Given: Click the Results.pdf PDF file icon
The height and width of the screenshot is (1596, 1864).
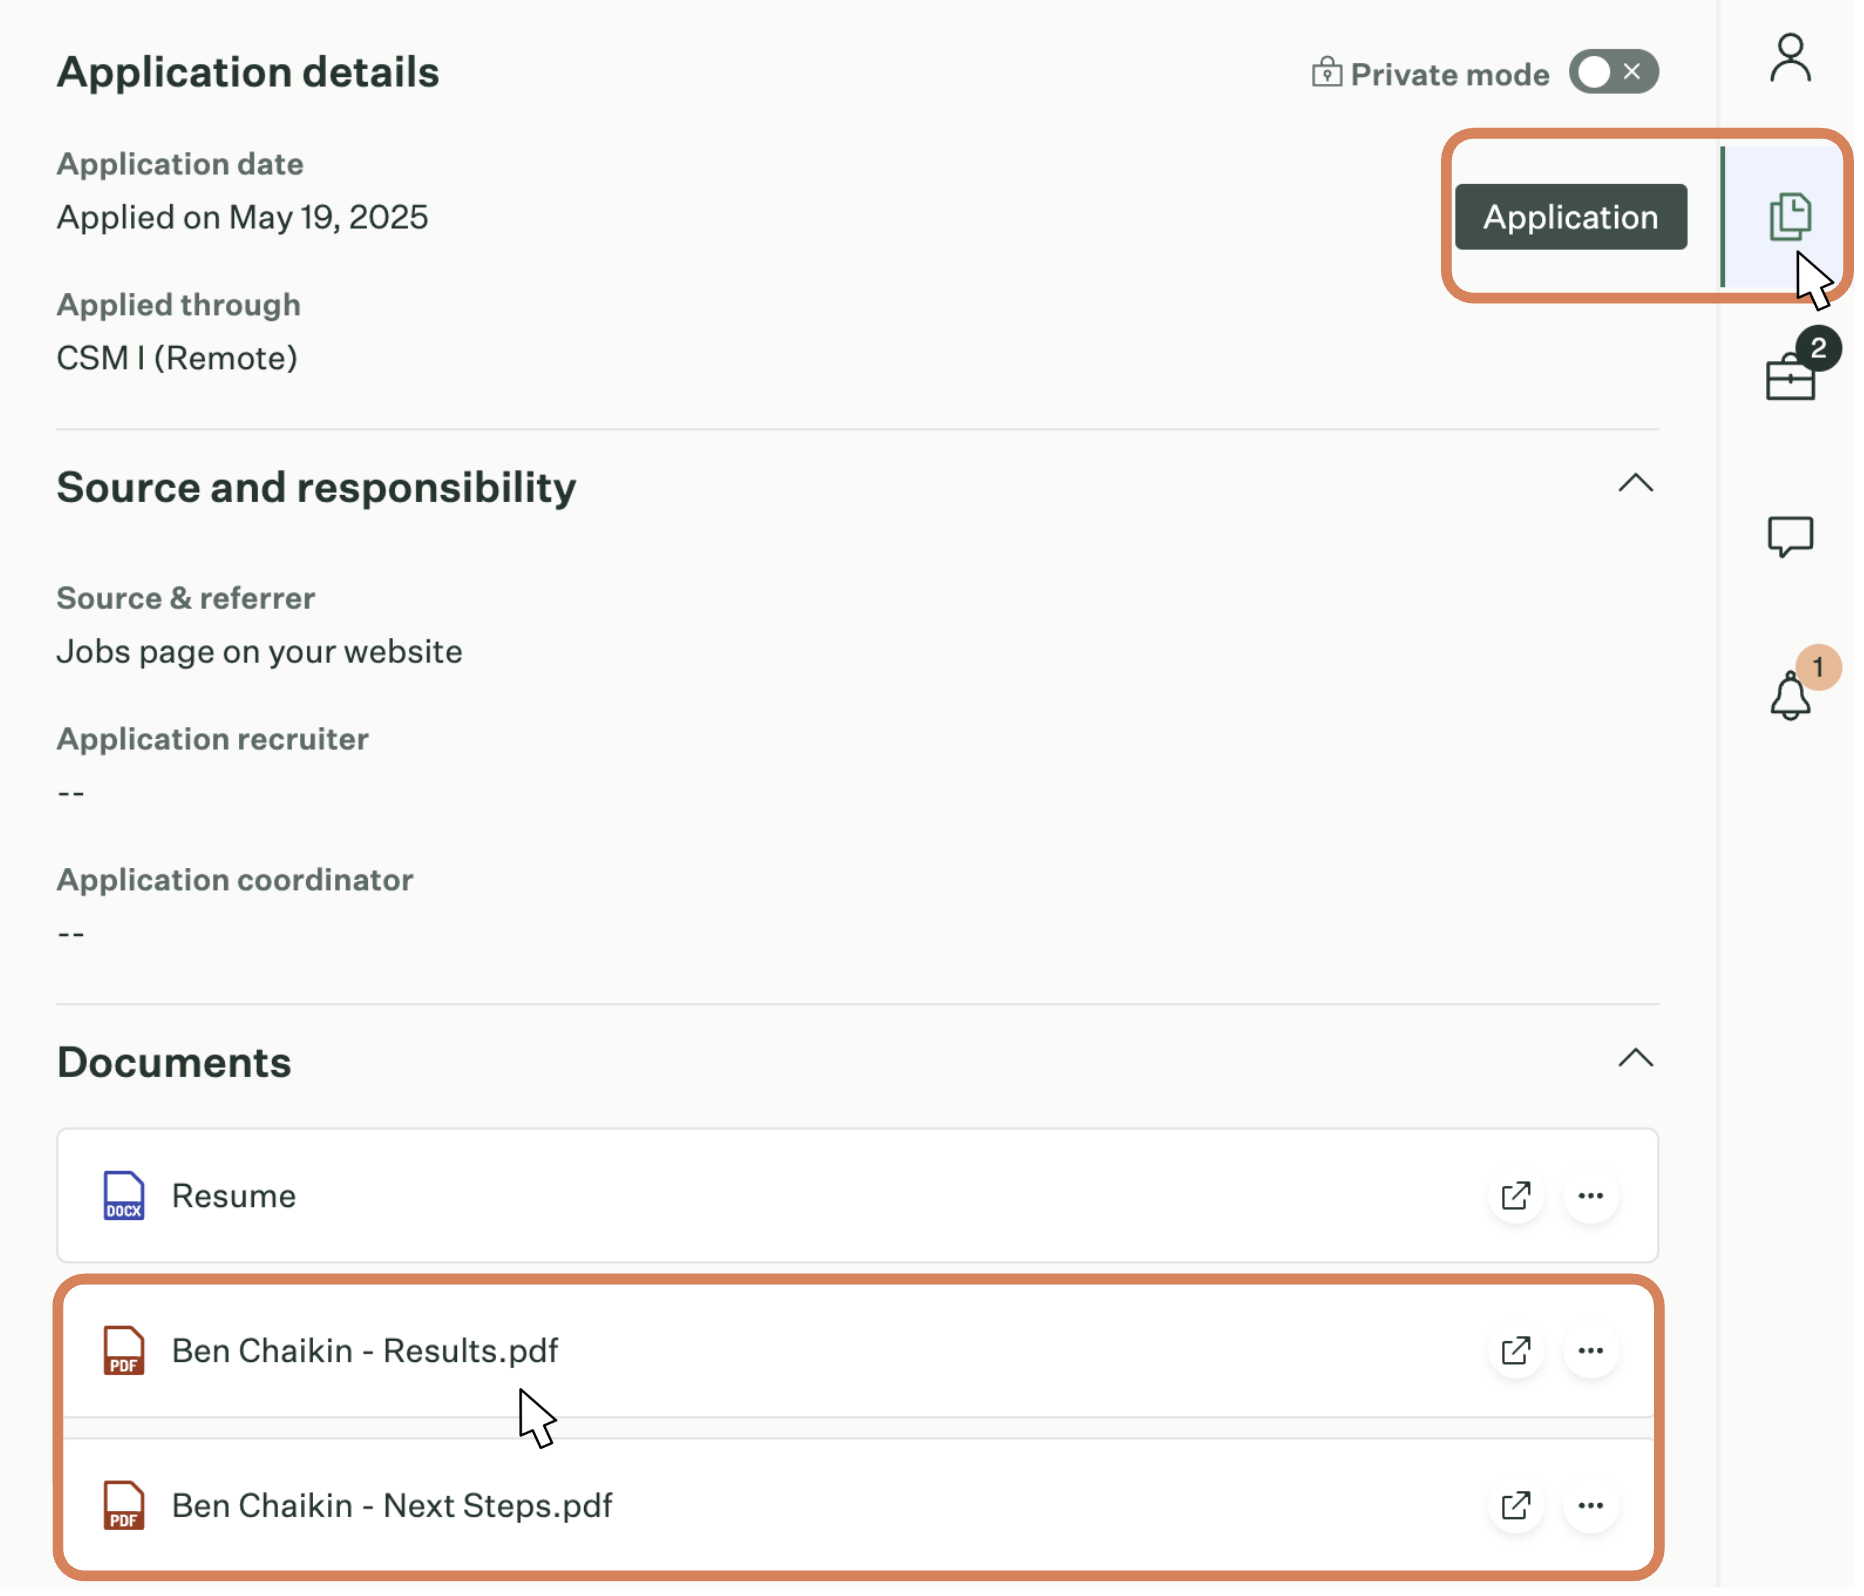Looking at the screenshot, I should coord(124,1351).
